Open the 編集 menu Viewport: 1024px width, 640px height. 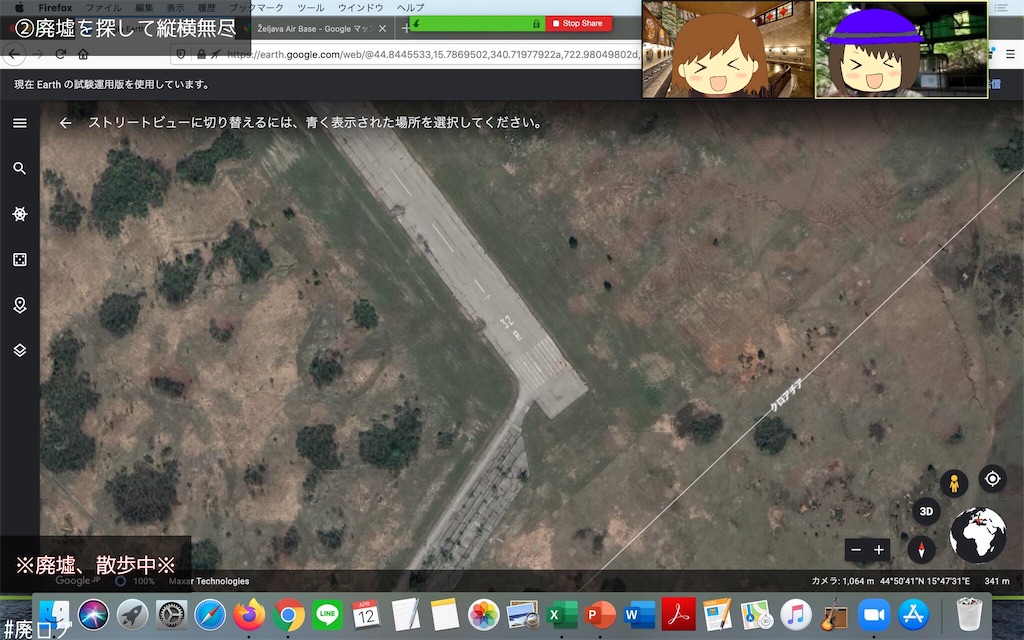click(144, 8)
